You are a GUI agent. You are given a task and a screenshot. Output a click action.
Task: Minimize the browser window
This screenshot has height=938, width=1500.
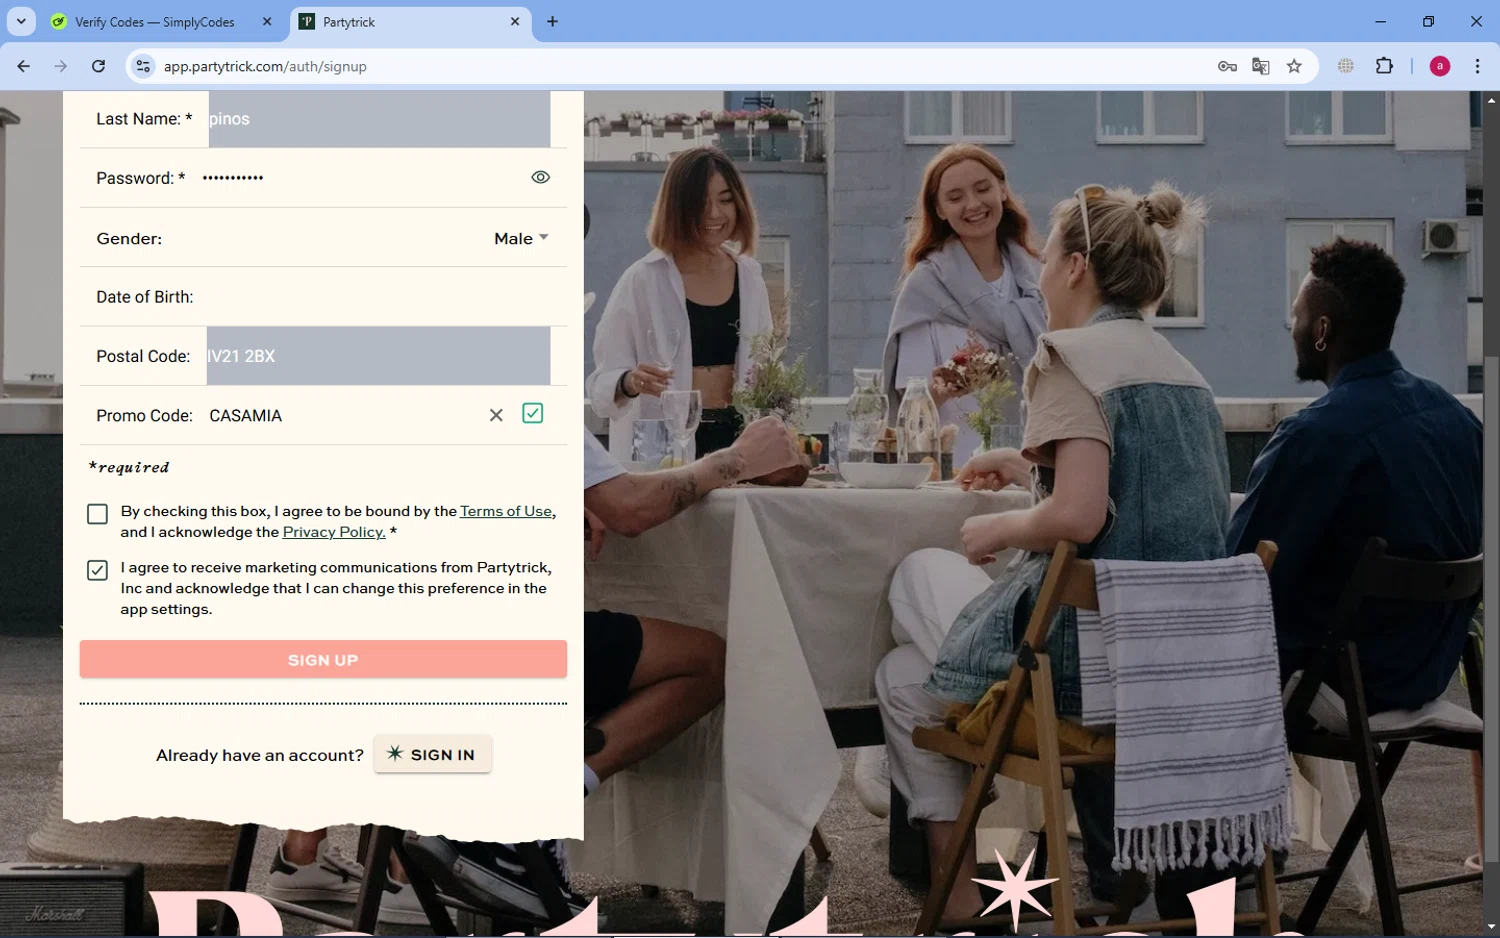[1380, 21]
